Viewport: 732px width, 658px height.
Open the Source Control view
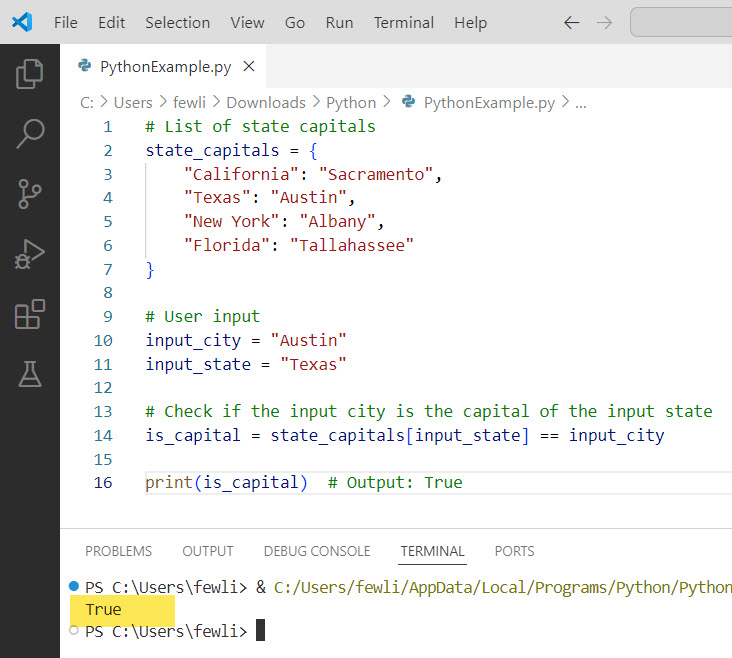tap(29, 194)
